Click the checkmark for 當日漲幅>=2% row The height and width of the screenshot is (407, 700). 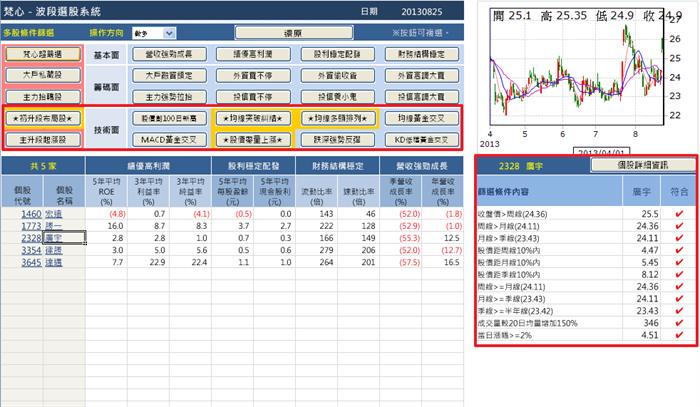tap(679, 335)
